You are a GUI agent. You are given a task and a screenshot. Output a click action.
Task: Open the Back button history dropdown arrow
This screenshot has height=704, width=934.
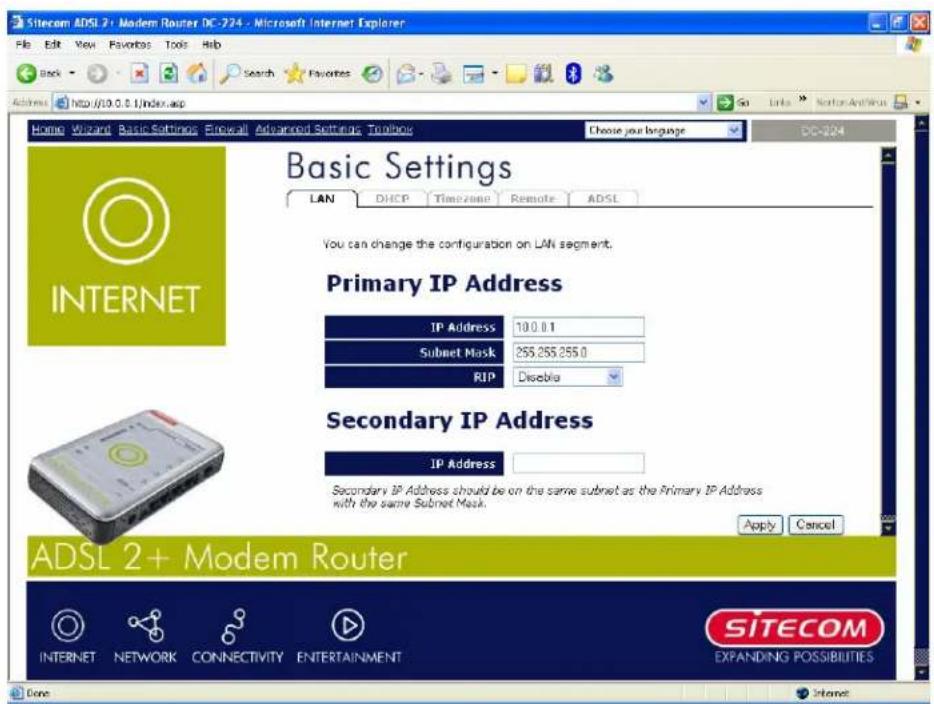pos(72,74)
